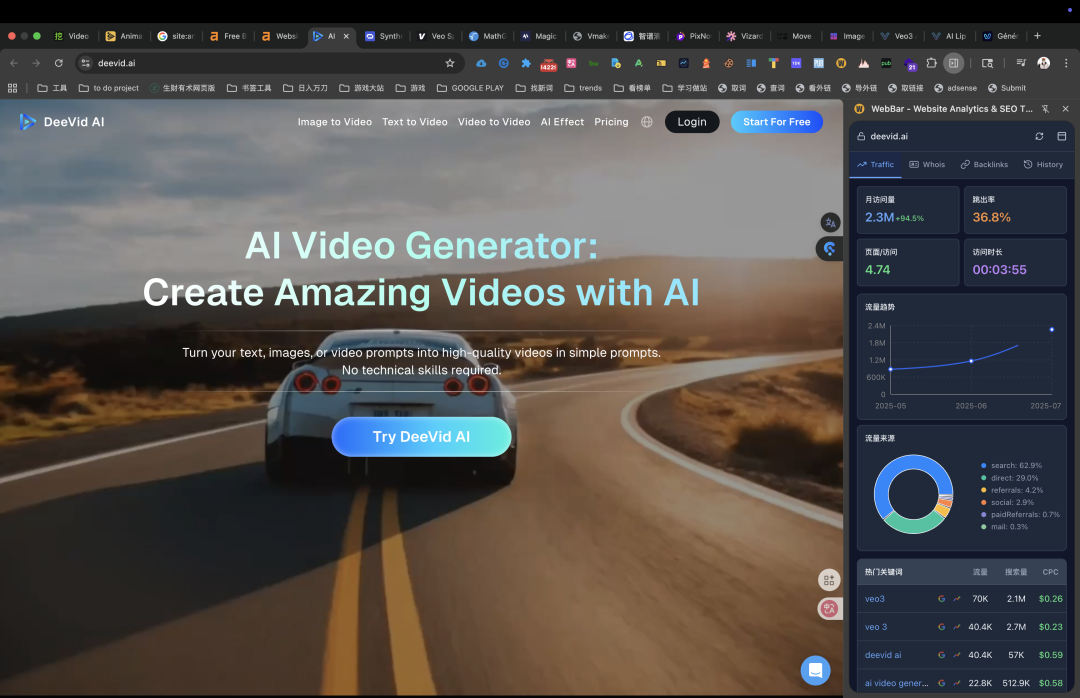Click the search: 62.9% legend entry

tap(1012, 466)
